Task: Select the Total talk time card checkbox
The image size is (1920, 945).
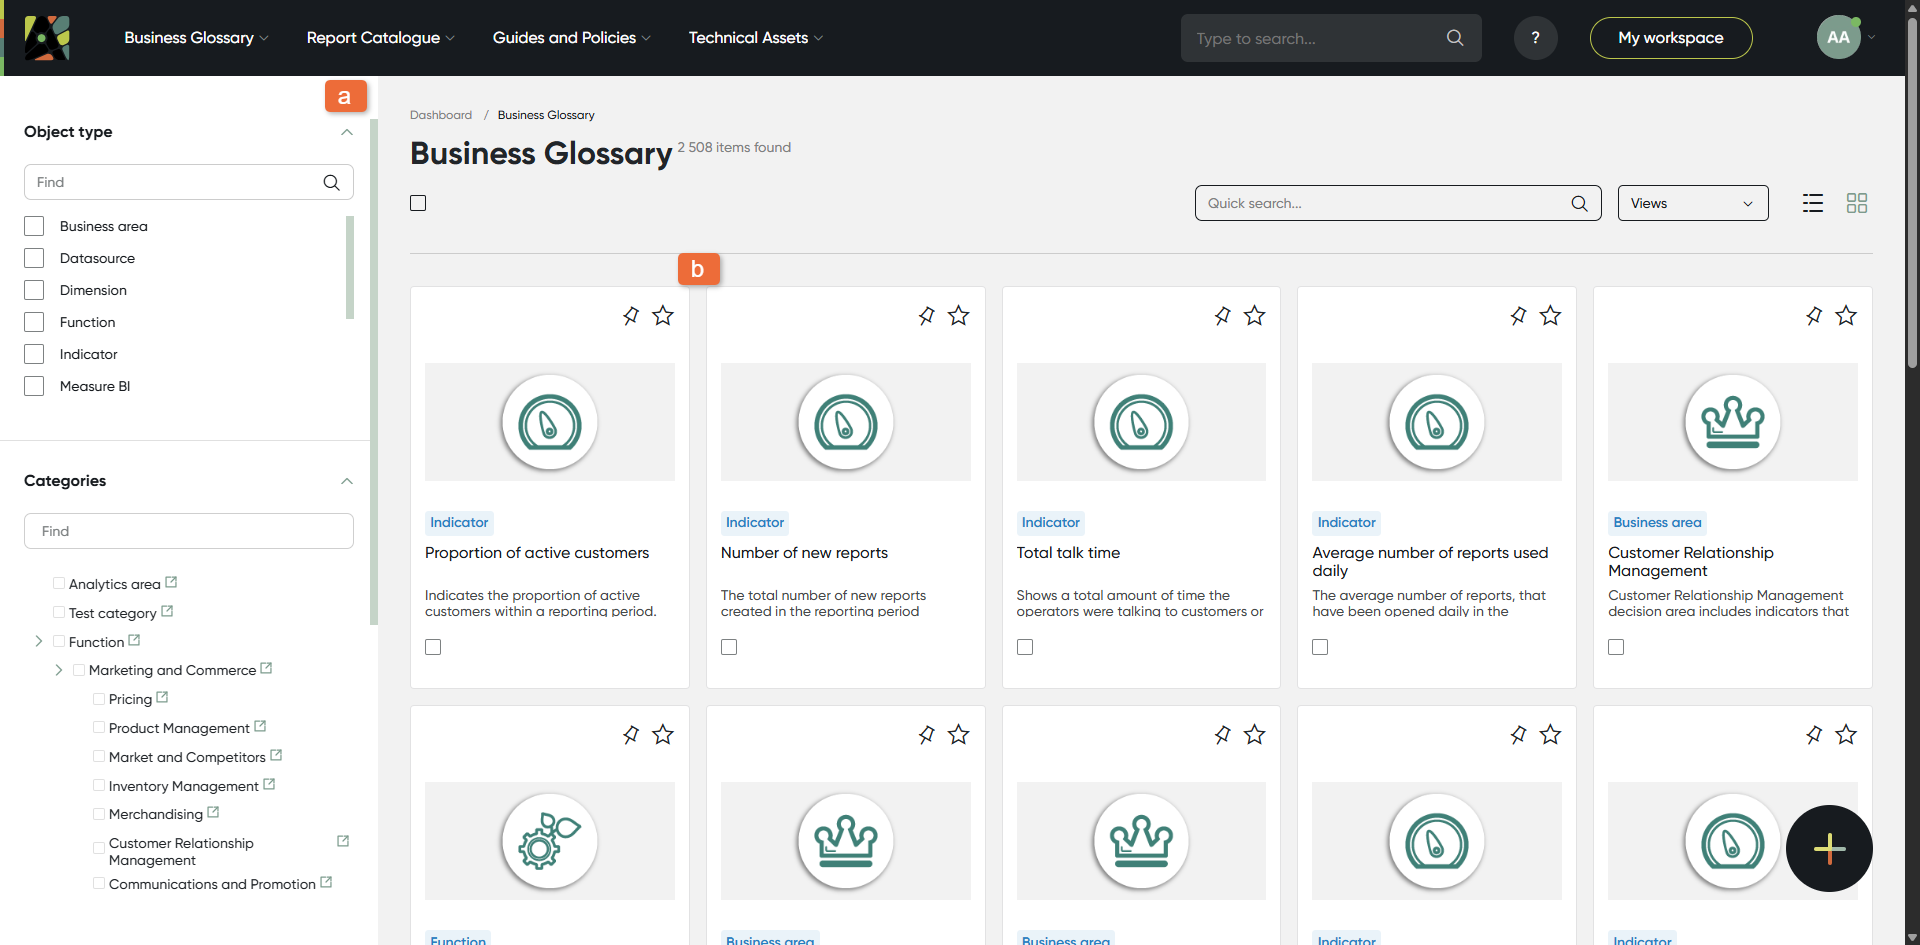Action: (1024, 647)
